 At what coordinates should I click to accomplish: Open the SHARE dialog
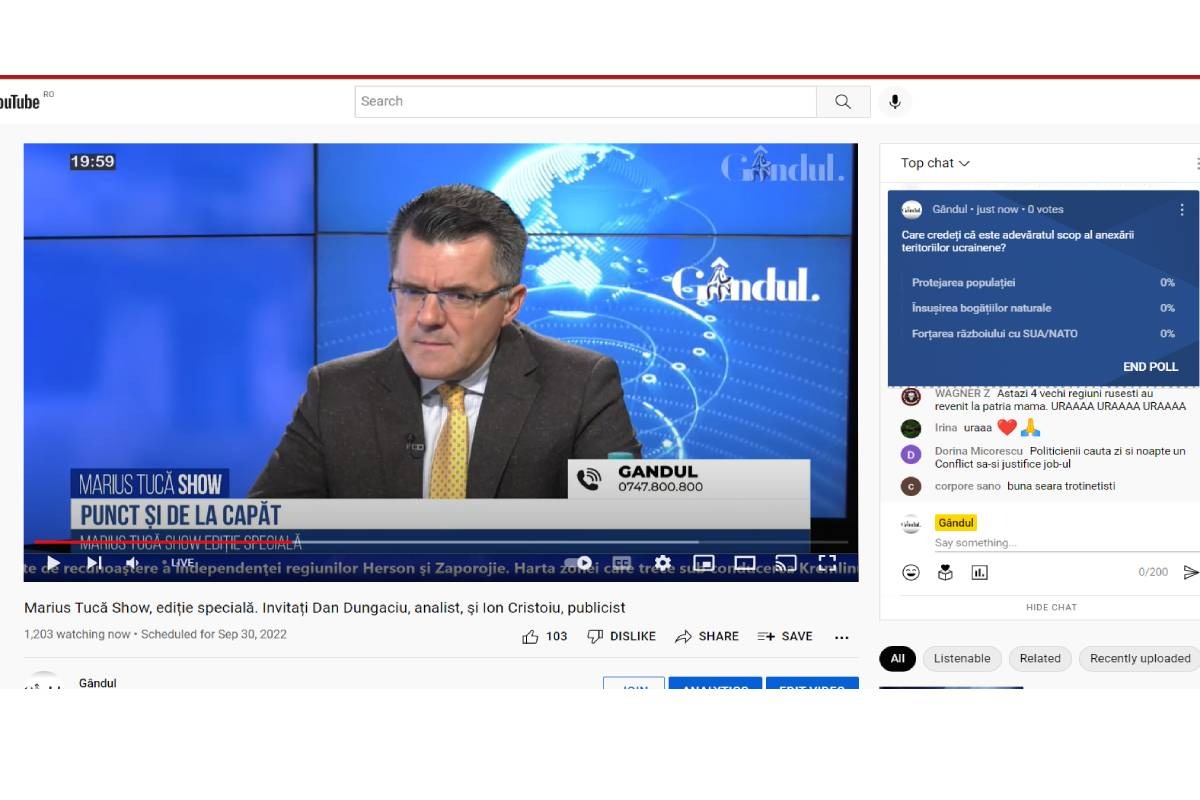(707, 636)
